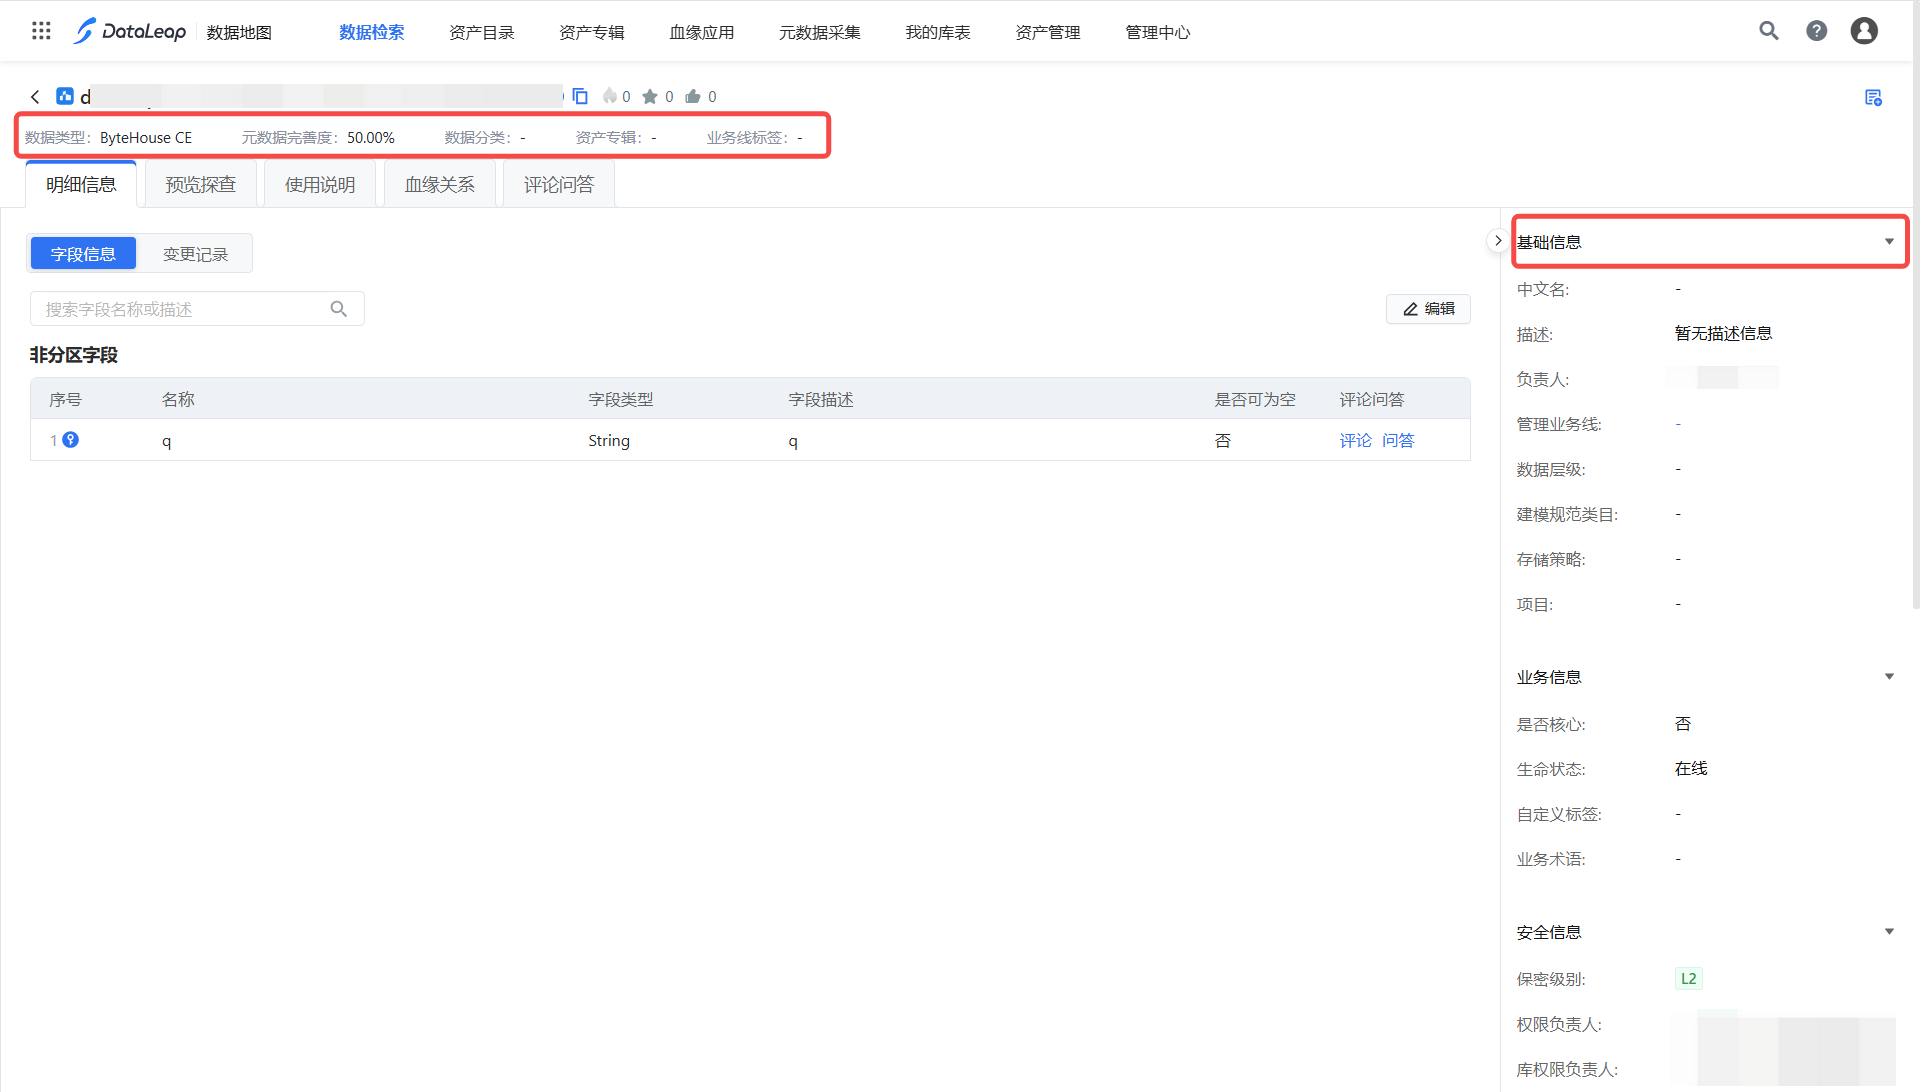Screen dimensions: 1920x1092
Task: Click the 编辑 button
Action: [1428, 309]
